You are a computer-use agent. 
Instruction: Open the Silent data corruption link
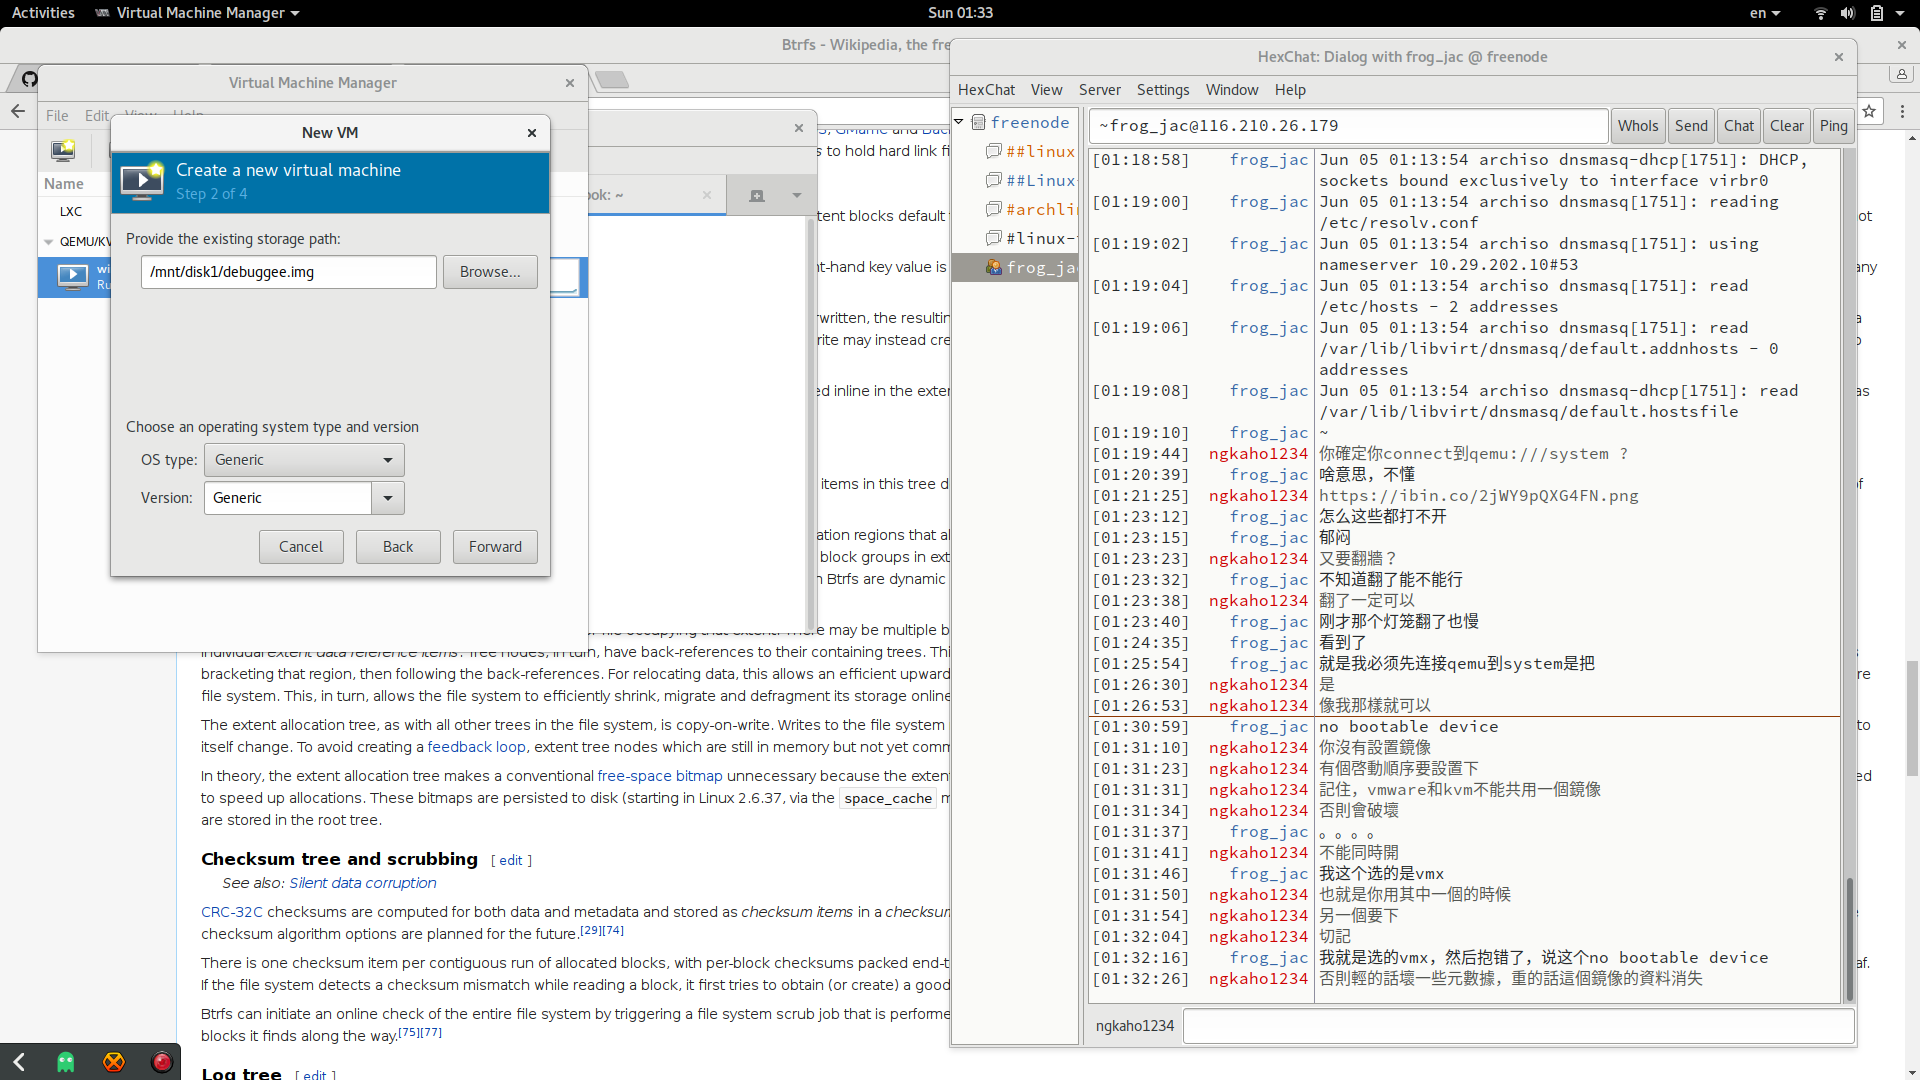coord(363,883)
